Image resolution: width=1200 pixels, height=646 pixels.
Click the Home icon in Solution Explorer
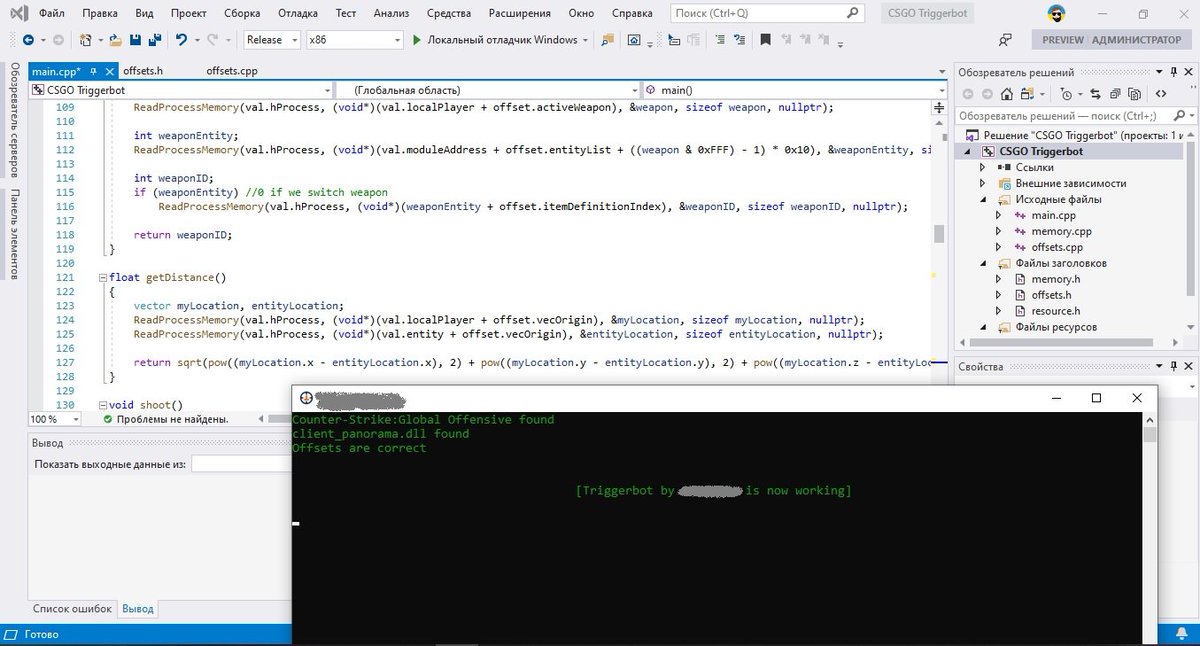pos(1006,94)
